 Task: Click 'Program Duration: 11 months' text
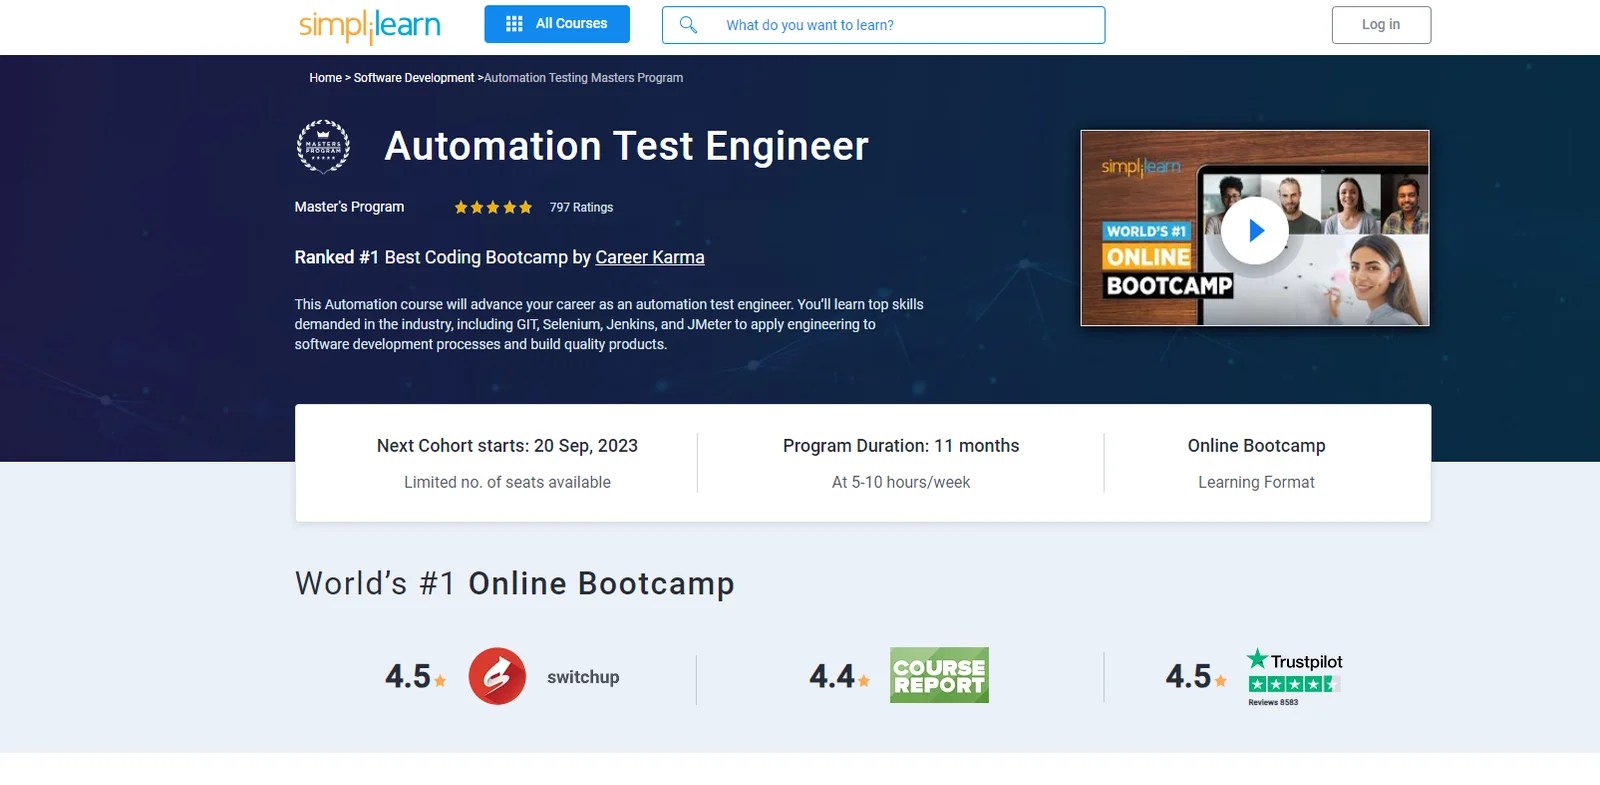(x=901, y=446)
